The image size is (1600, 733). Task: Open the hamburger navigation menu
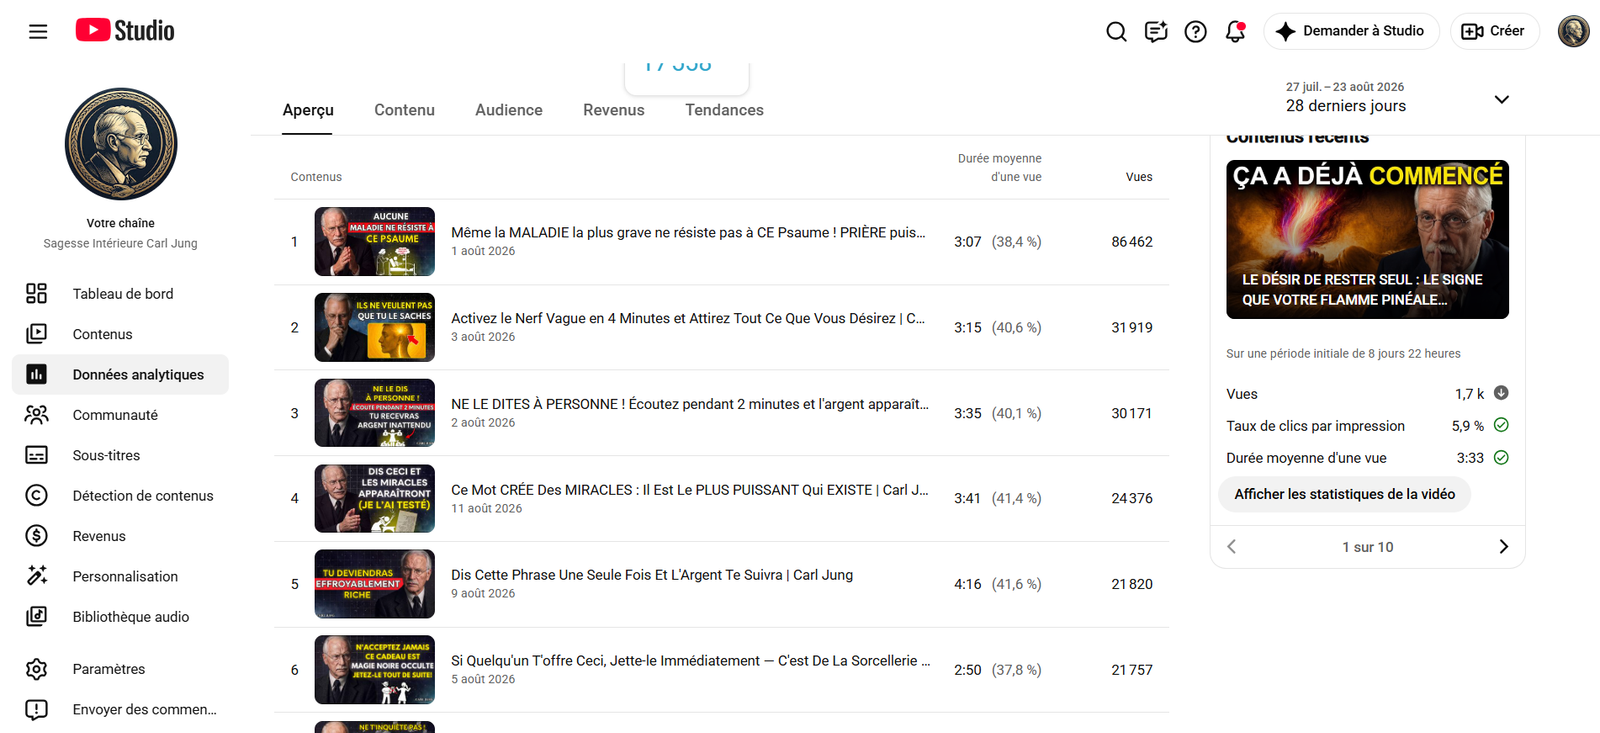[38, 31]
